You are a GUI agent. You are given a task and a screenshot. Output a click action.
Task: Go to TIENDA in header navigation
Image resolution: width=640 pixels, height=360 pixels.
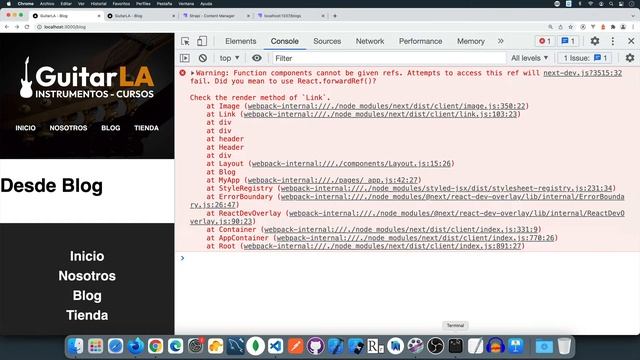[147, 128]
